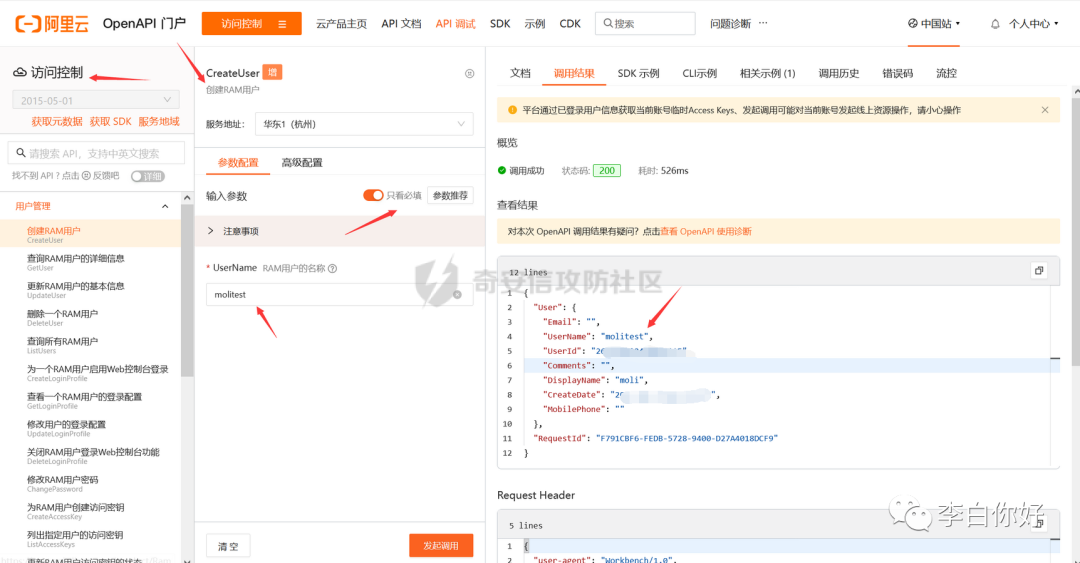Click the 获取 SDK link
Viewport: 1080px width, 563px height.
[x=110, y=121]
